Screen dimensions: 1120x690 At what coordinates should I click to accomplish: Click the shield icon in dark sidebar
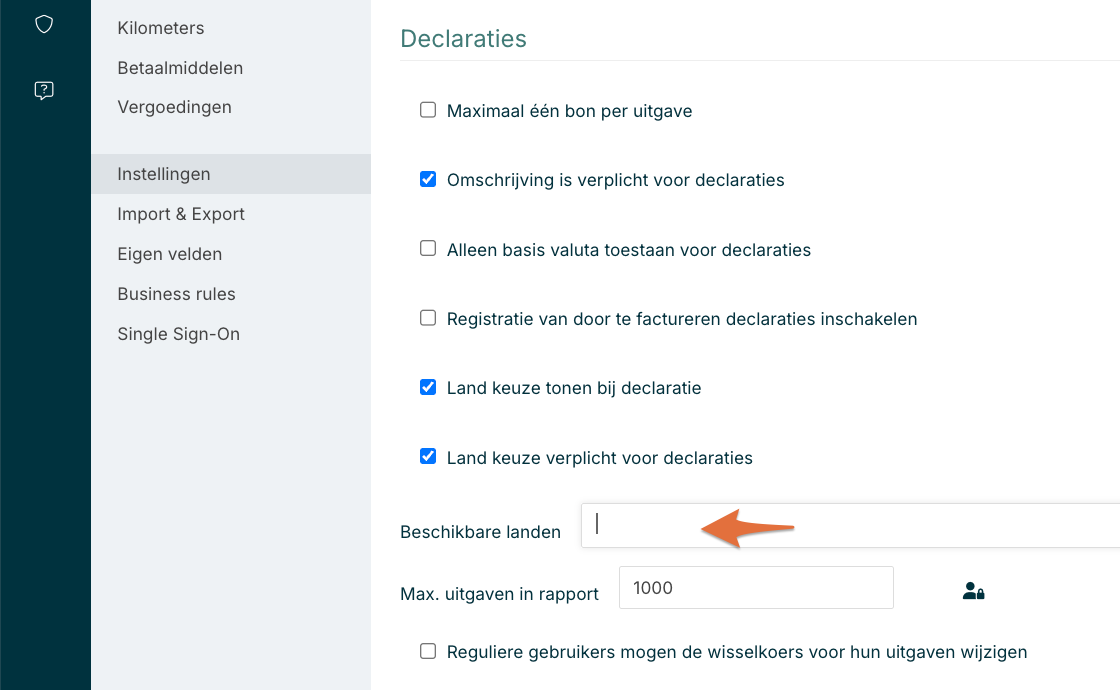pyautogui.click(x=44, y=24)
